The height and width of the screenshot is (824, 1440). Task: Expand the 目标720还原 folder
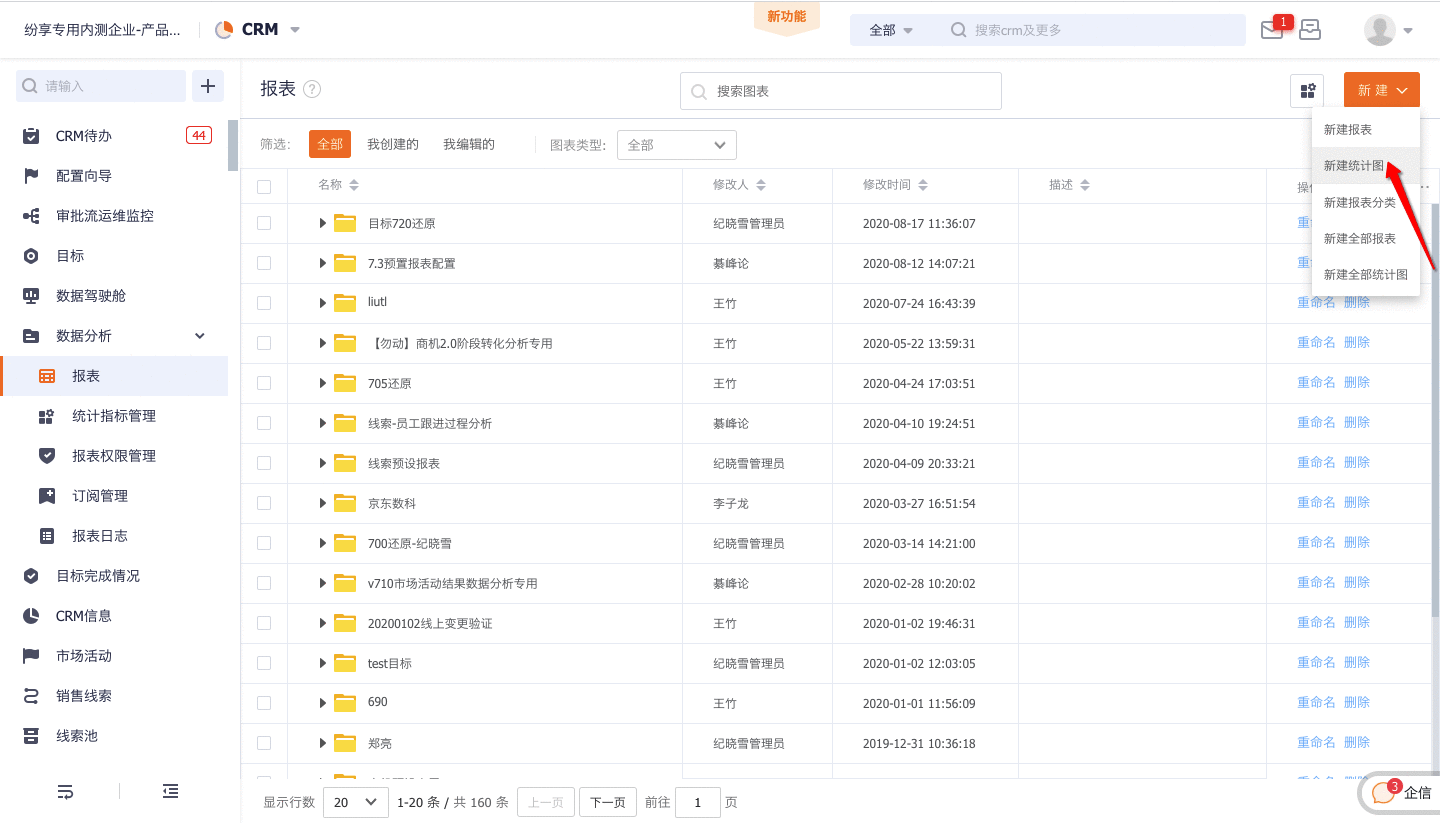pos(323,223)
